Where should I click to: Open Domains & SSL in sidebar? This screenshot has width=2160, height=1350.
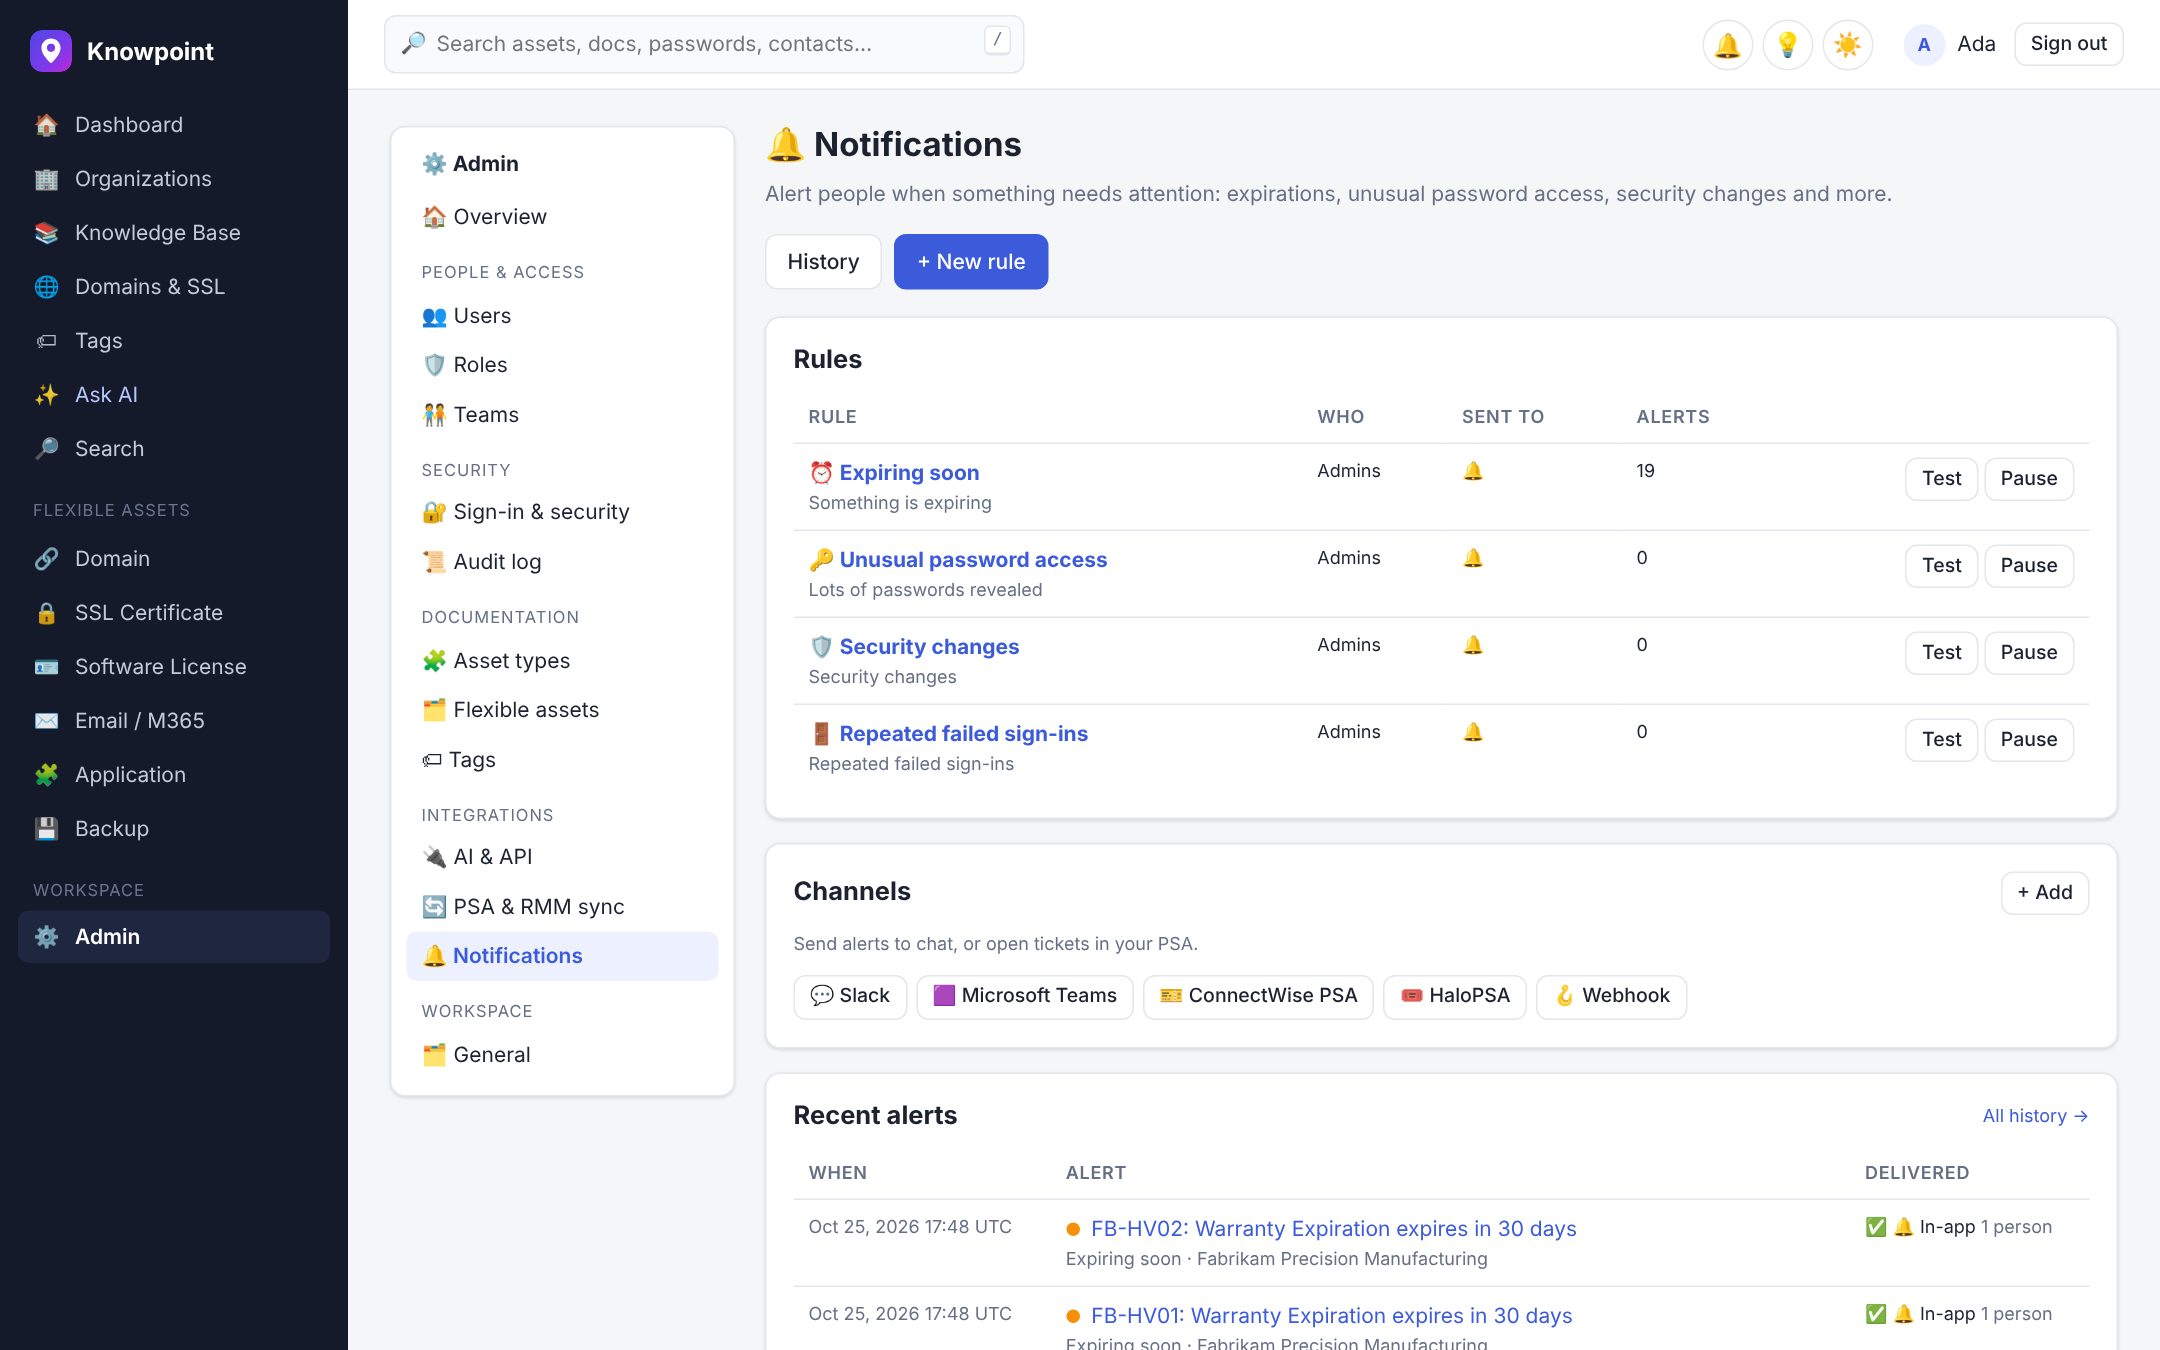point(174,287)
